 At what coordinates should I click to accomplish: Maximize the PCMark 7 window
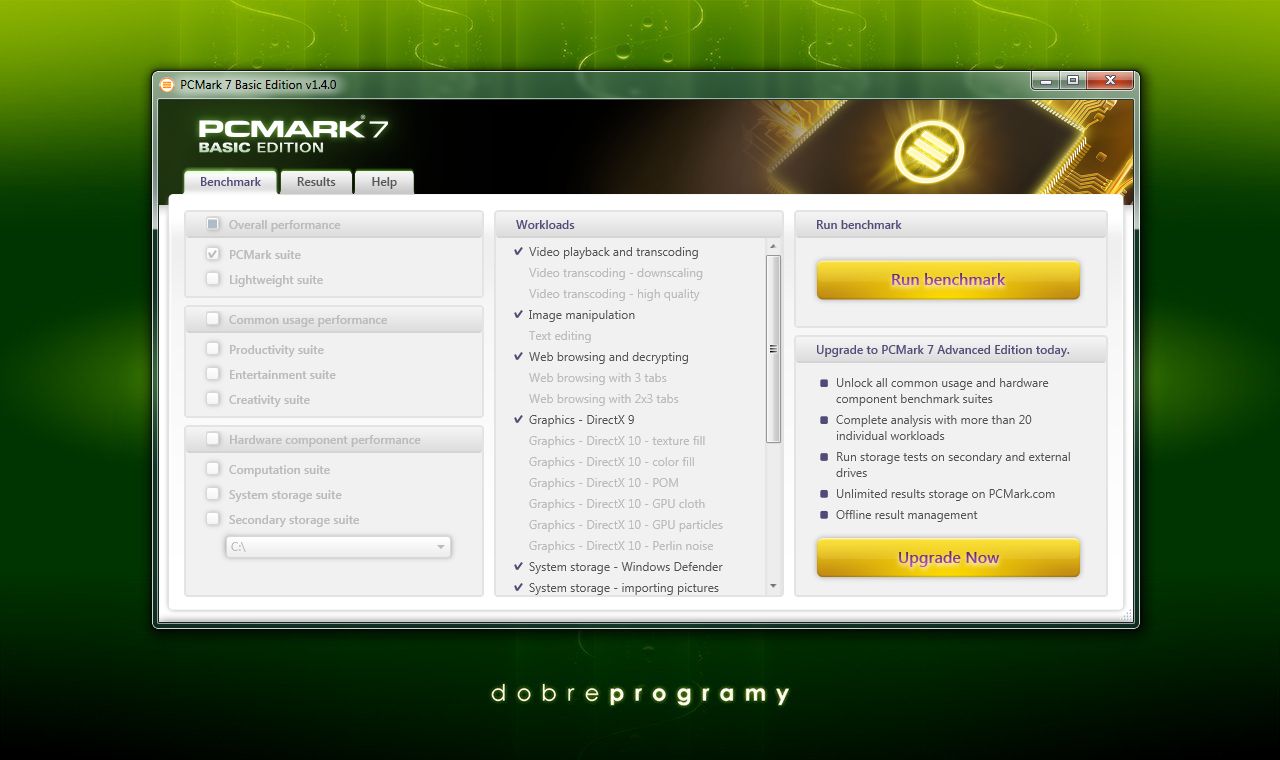tap(1072, 80)
